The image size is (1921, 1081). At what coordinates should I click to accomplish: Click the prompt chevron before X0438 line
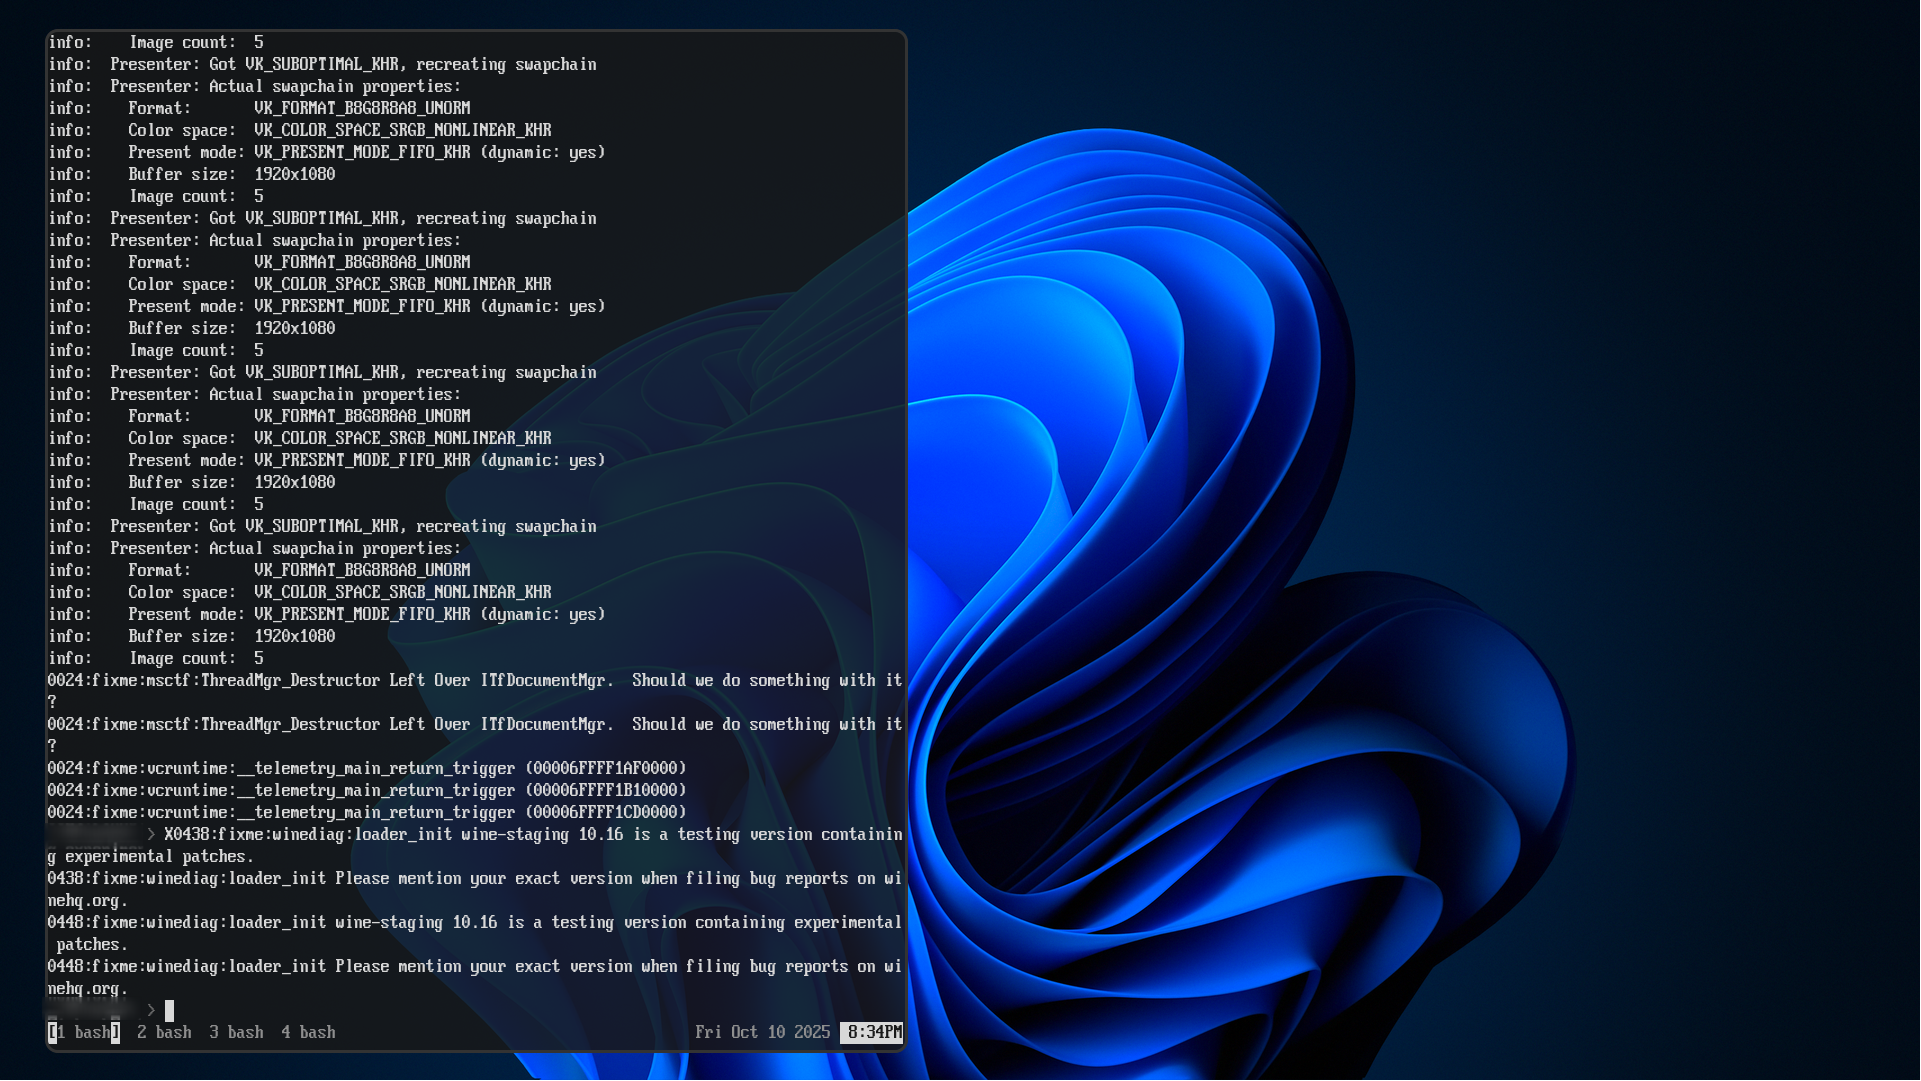tap(151, 834)
